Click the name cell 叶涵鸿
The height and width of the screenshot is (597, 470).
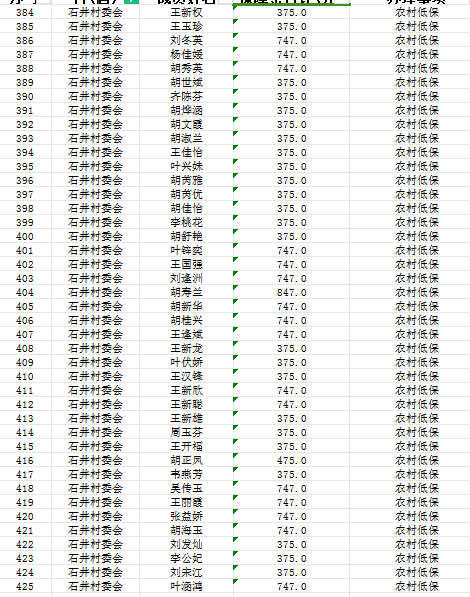186,586
